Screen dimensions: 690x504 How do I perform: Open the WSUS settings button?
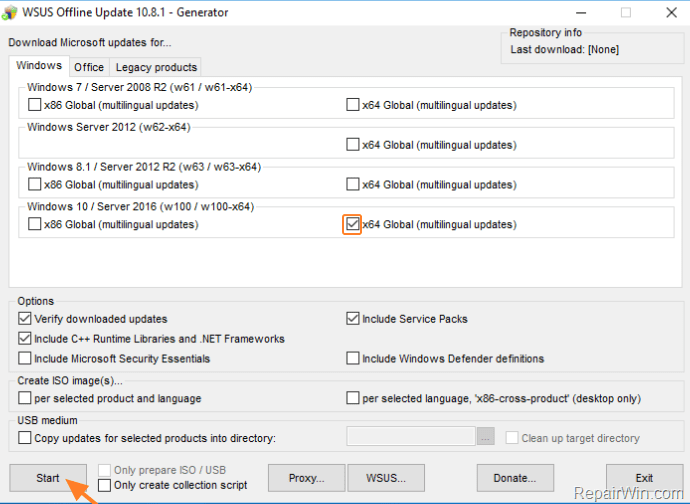pos(386,478)
